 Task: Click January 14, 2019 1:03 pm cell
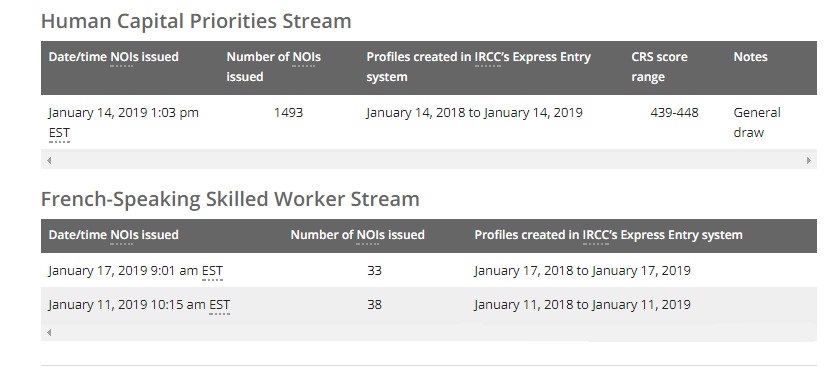[x=123, y=122]
